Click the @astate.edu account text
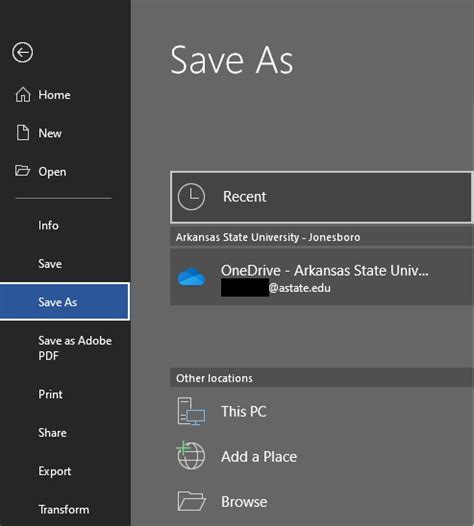The width and height of the screenshot is (474, 526). tap(300, 288)
